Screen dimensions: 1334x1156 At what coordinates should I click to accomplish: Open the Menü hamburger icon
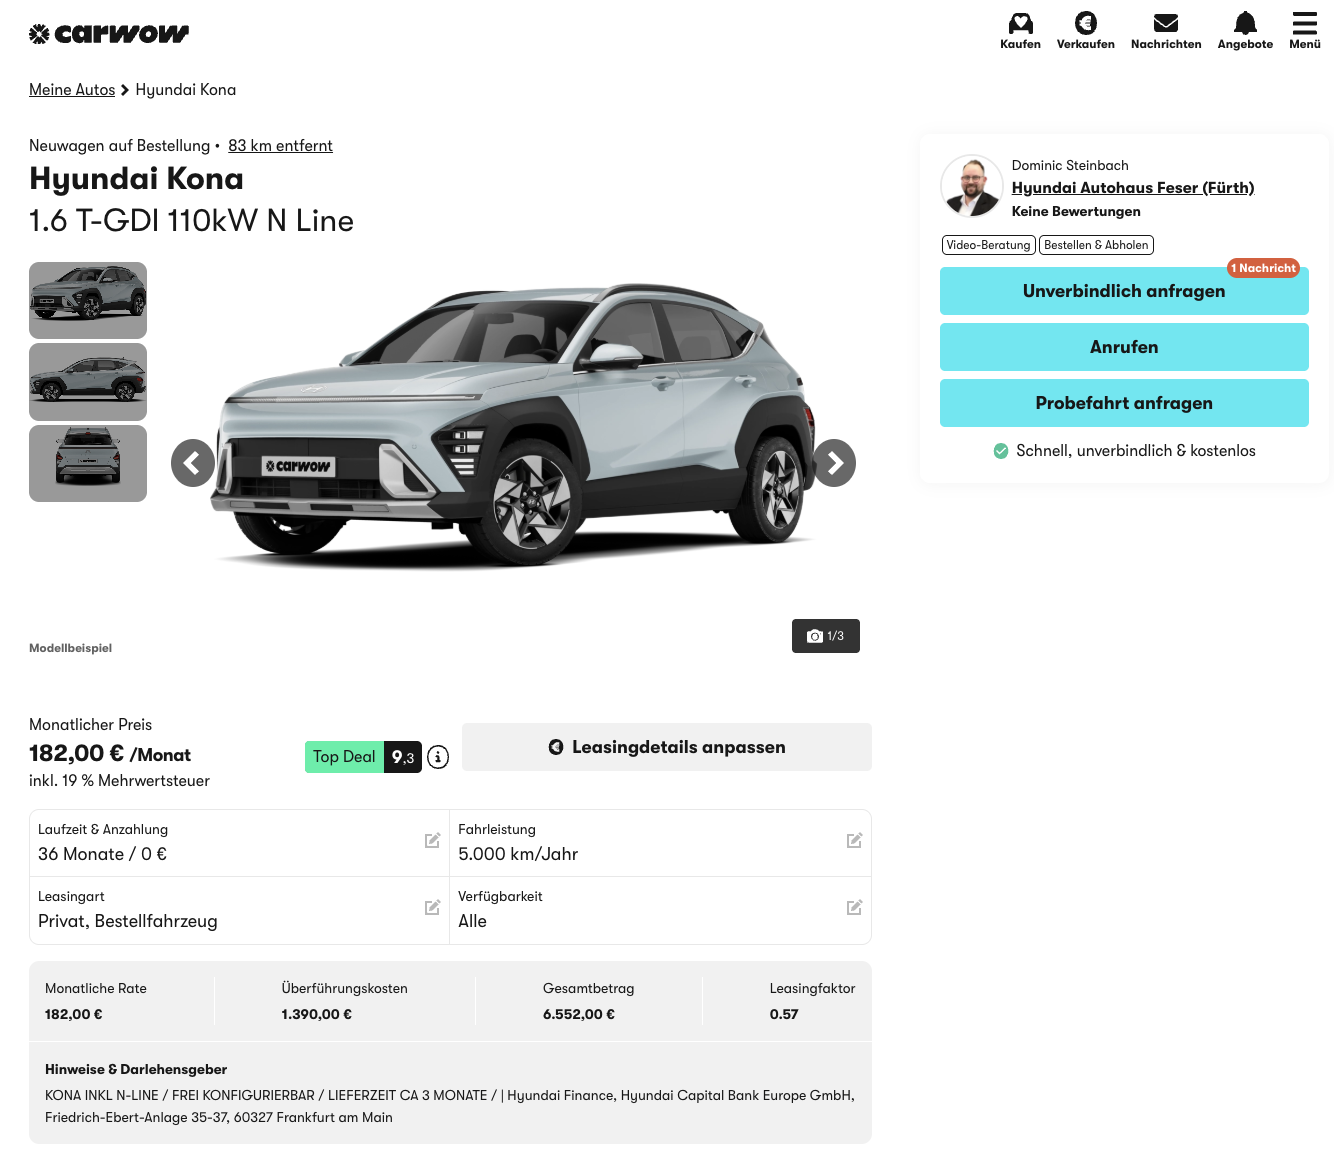[1304, 23]
